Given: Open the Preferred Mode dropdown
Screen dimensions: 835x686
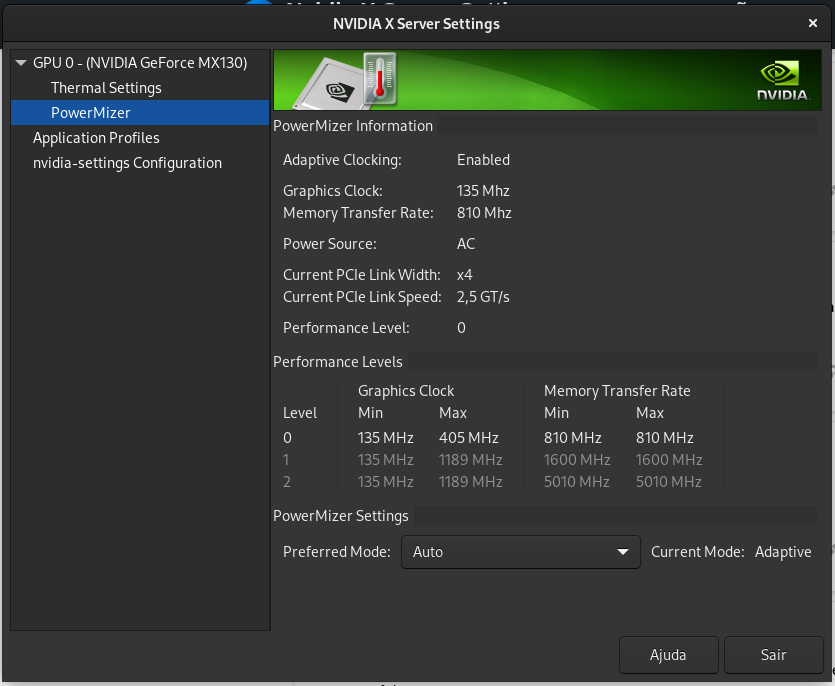Looking at the screenshot, I should click(x=510, y=552).
